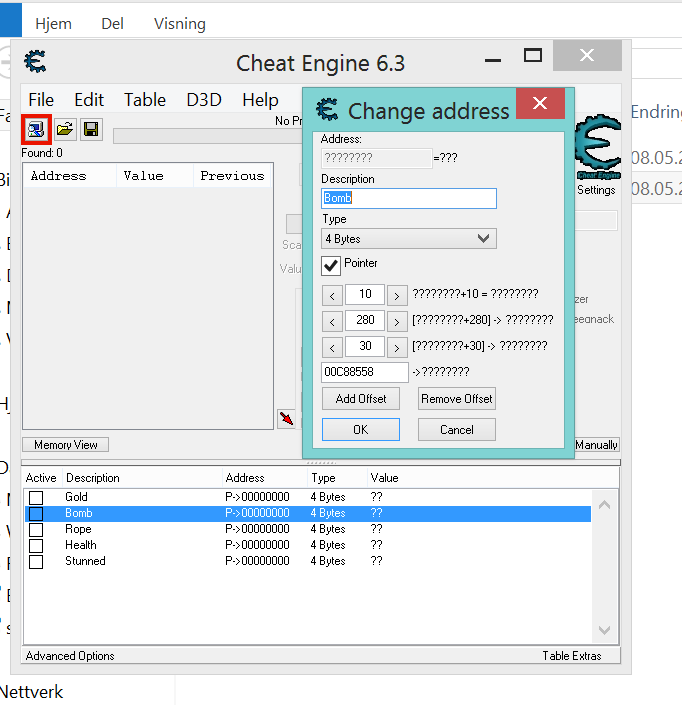Decrease the 10 offset with left arrow
Screen dimensions: 682x705
tap(332, 295)
